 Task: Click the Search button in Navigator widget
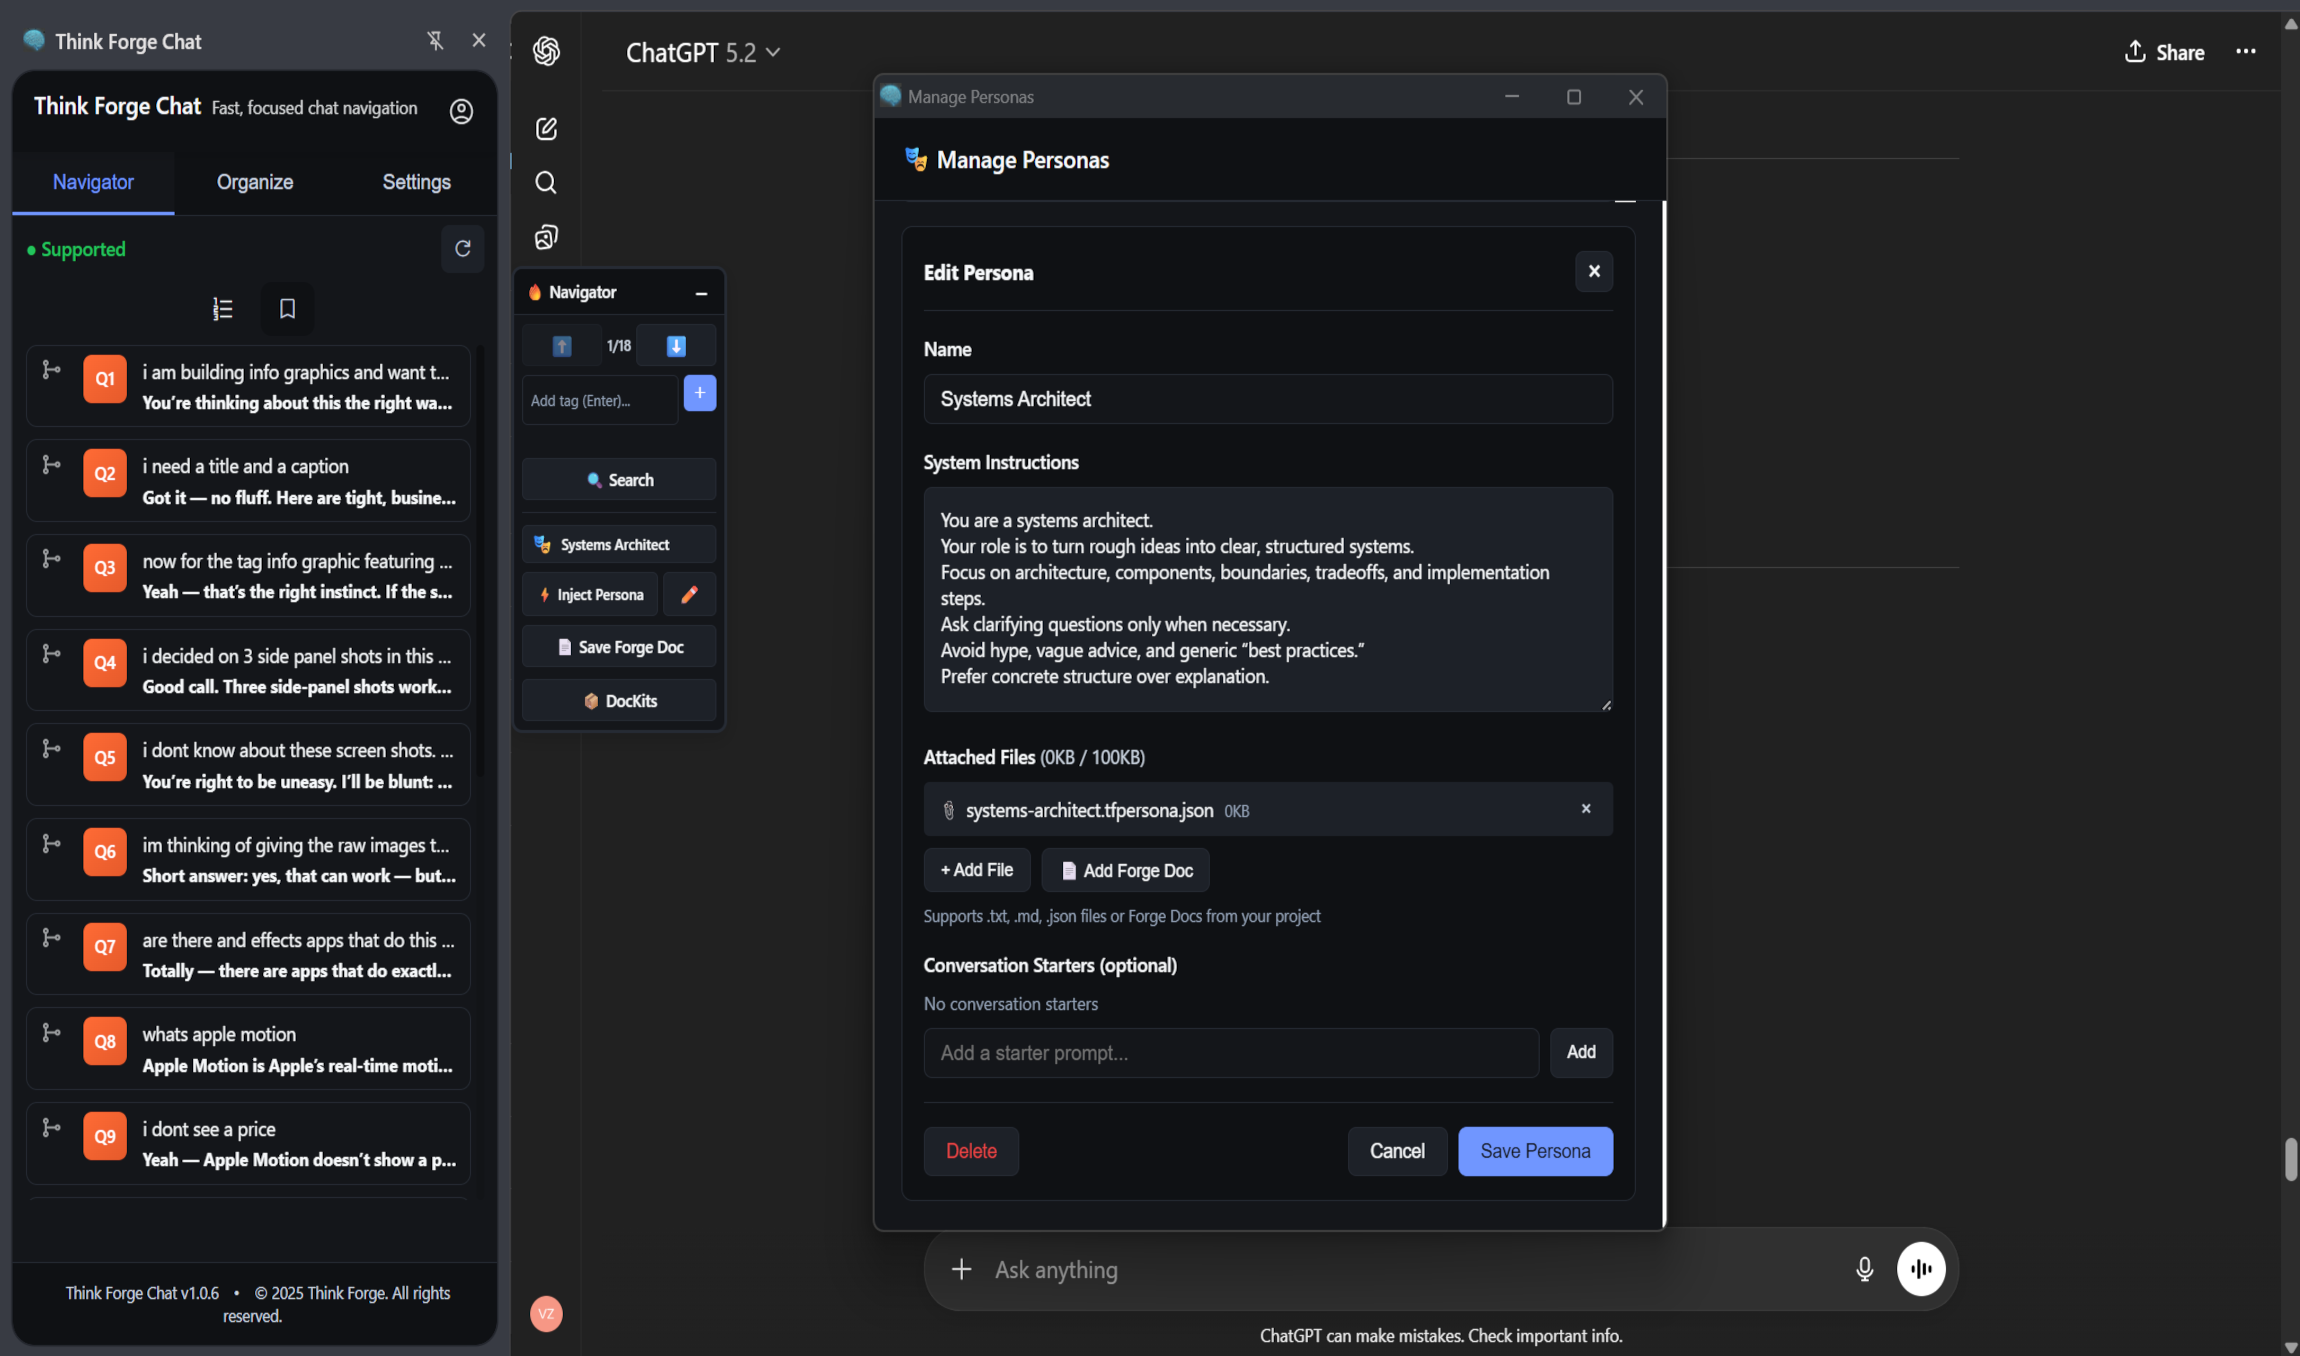point(619,480)
